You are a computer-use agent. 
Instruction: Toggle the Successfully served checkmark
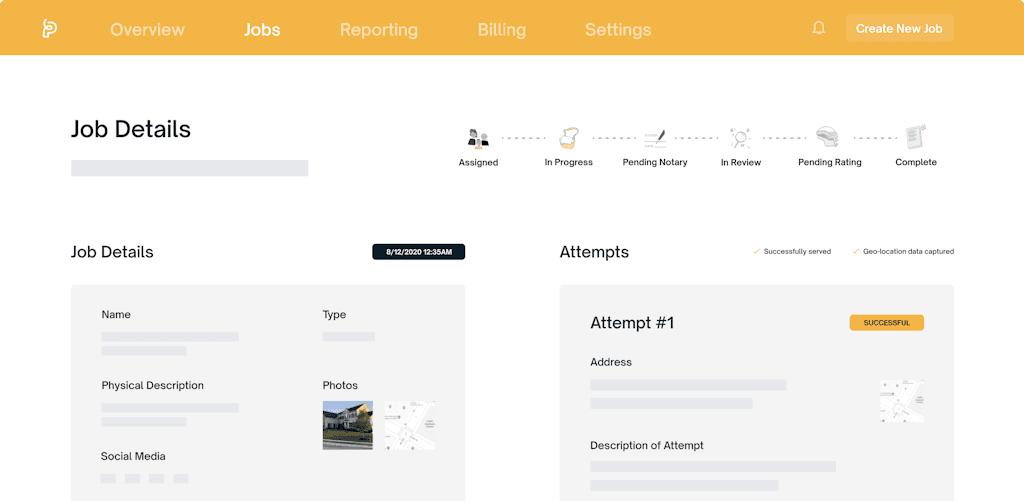[x=757, y=252]
